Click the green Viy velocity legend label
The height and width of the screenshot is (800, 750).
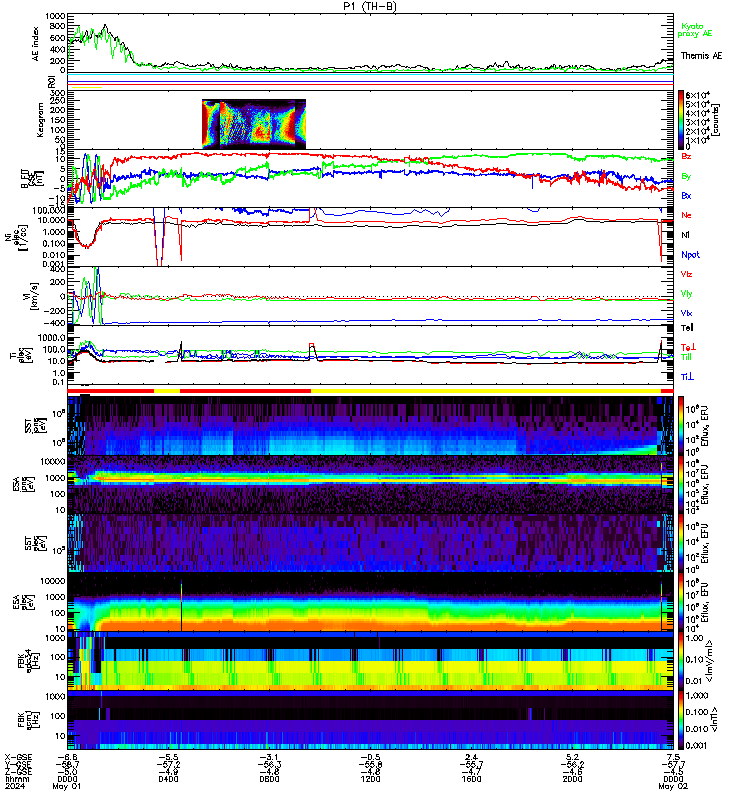pos(686,294)
